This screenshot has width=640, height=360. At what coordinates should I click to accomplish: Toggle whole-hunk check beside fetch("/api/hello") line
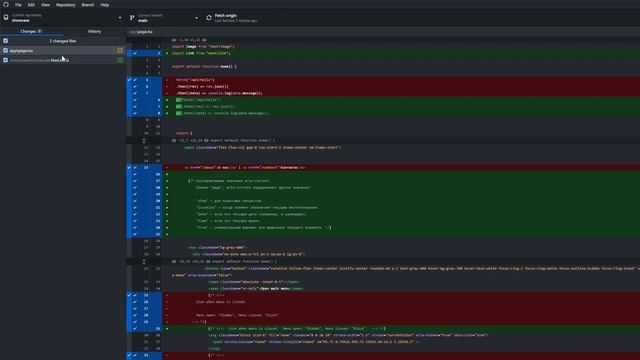coord(129,80)
